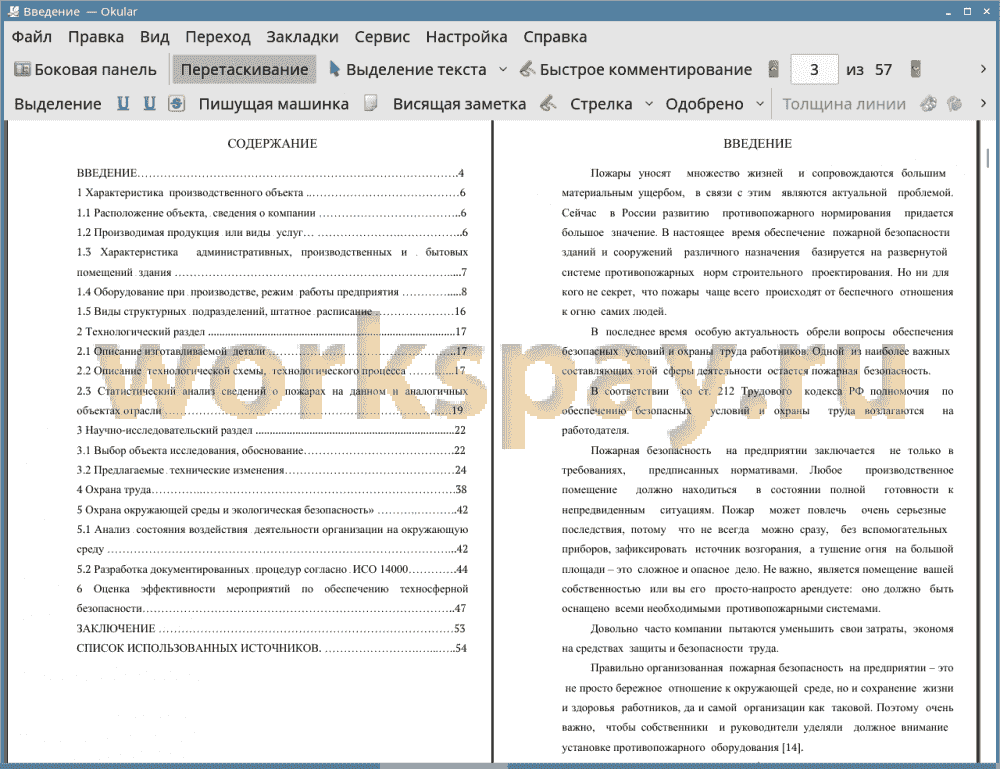Click entry '3.1 Выбор объекта исследования, обоснование'
This screenshot has width=1000, height=769.
point(271,450)
